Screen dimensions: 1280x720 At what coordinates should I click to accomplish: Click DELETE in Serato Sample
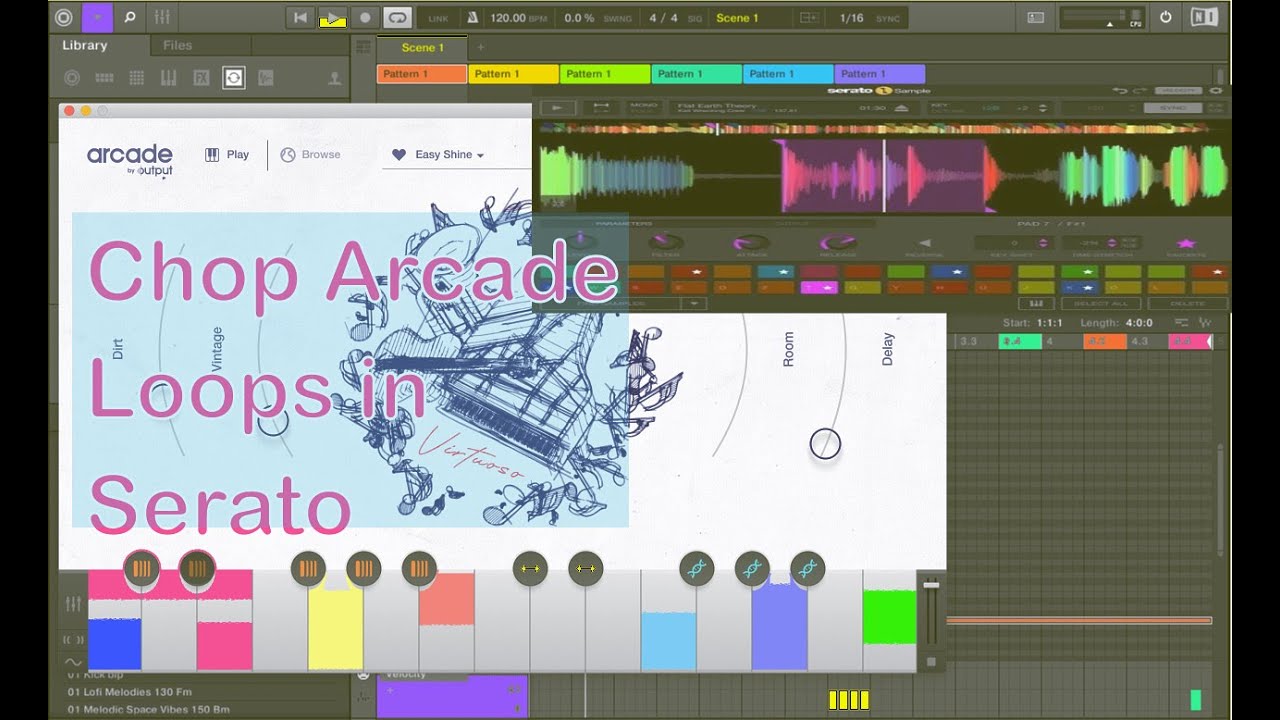tap(1187, 304)
